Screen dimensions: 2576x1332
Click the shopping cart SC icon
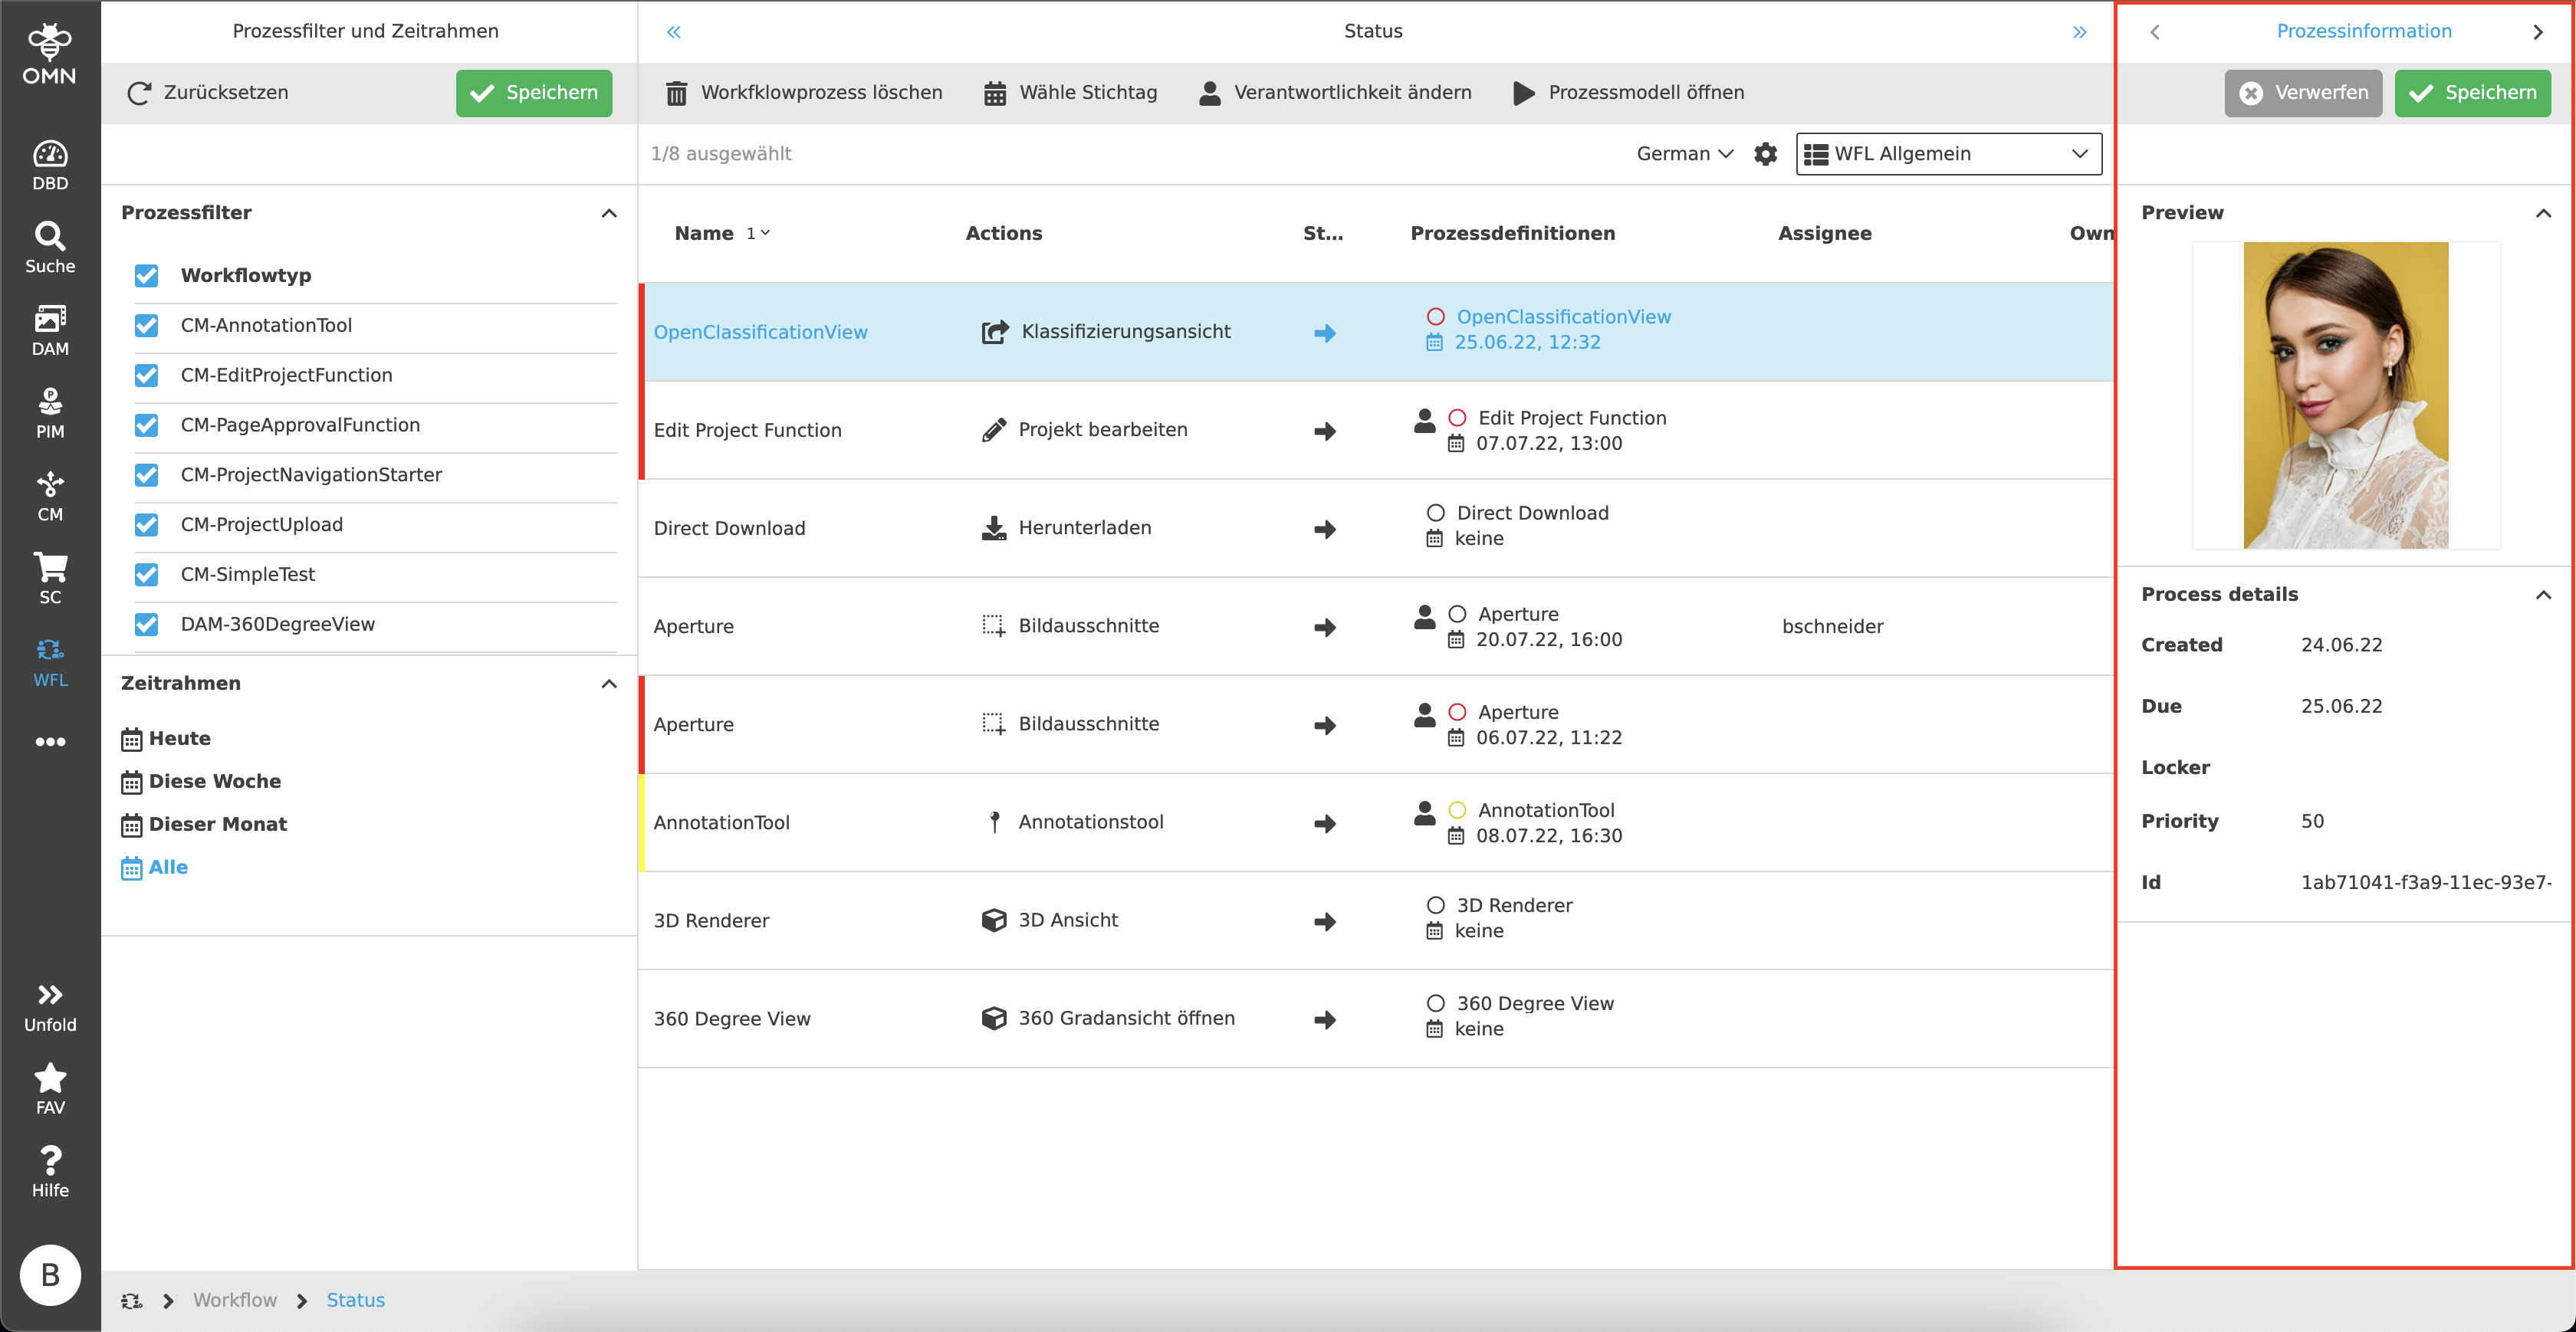pyautogui.click(x=50, y=578)
